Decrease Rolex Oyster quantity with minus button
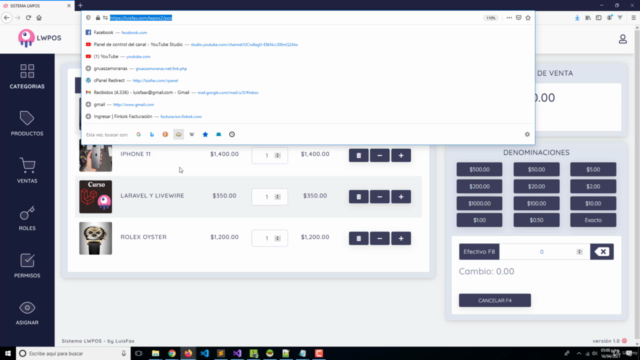Screen dimensions: 640x360 [380, 238]
